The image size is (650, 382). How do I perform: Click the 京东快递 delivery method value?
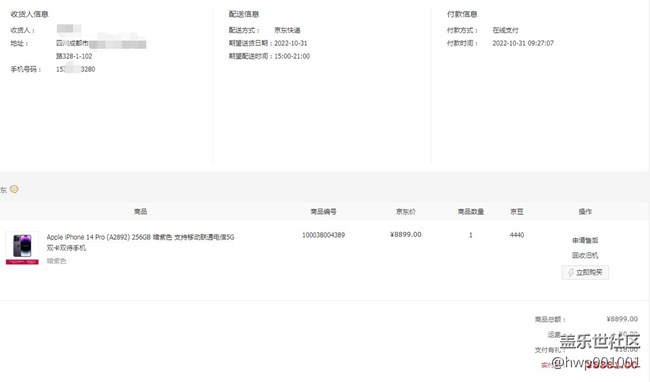(x=287, y=30)
